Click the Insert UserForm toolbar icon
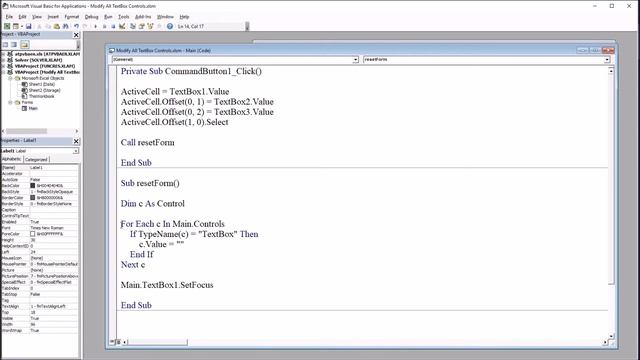The height and width of the screenshot is (360, 640). pyautogui.click(x=16, y=26)
